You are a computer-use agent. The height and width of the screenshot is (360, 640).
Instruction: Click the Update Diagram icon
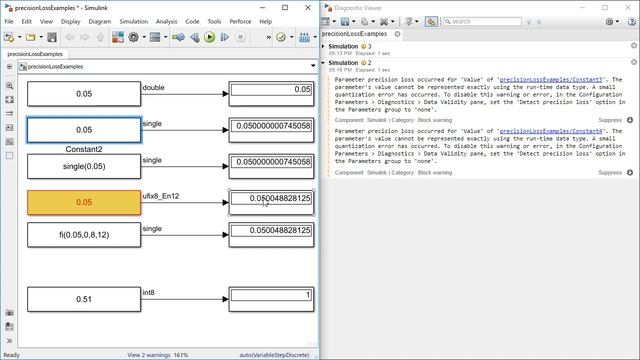[x=178, y=37]
